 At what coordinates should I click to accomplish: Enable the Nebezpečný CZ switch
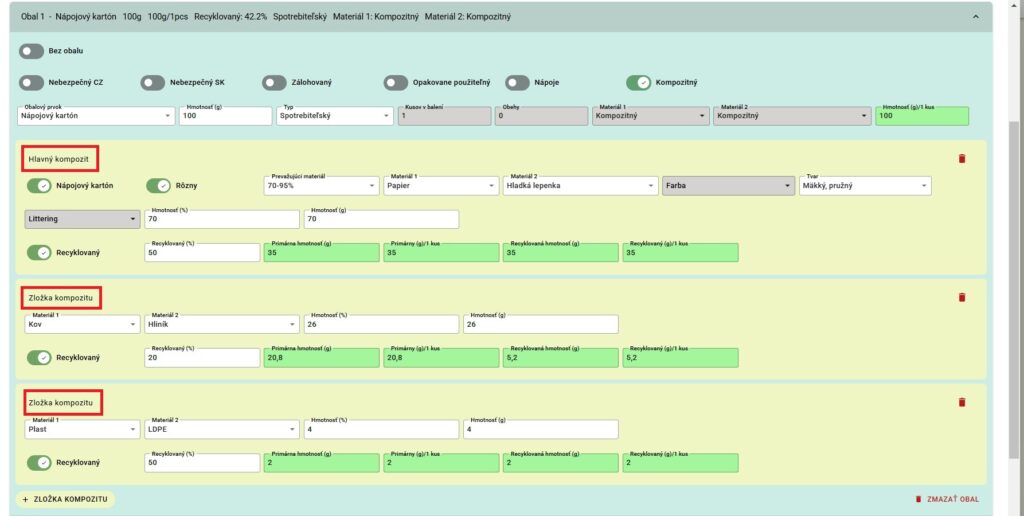click(32, 83)
